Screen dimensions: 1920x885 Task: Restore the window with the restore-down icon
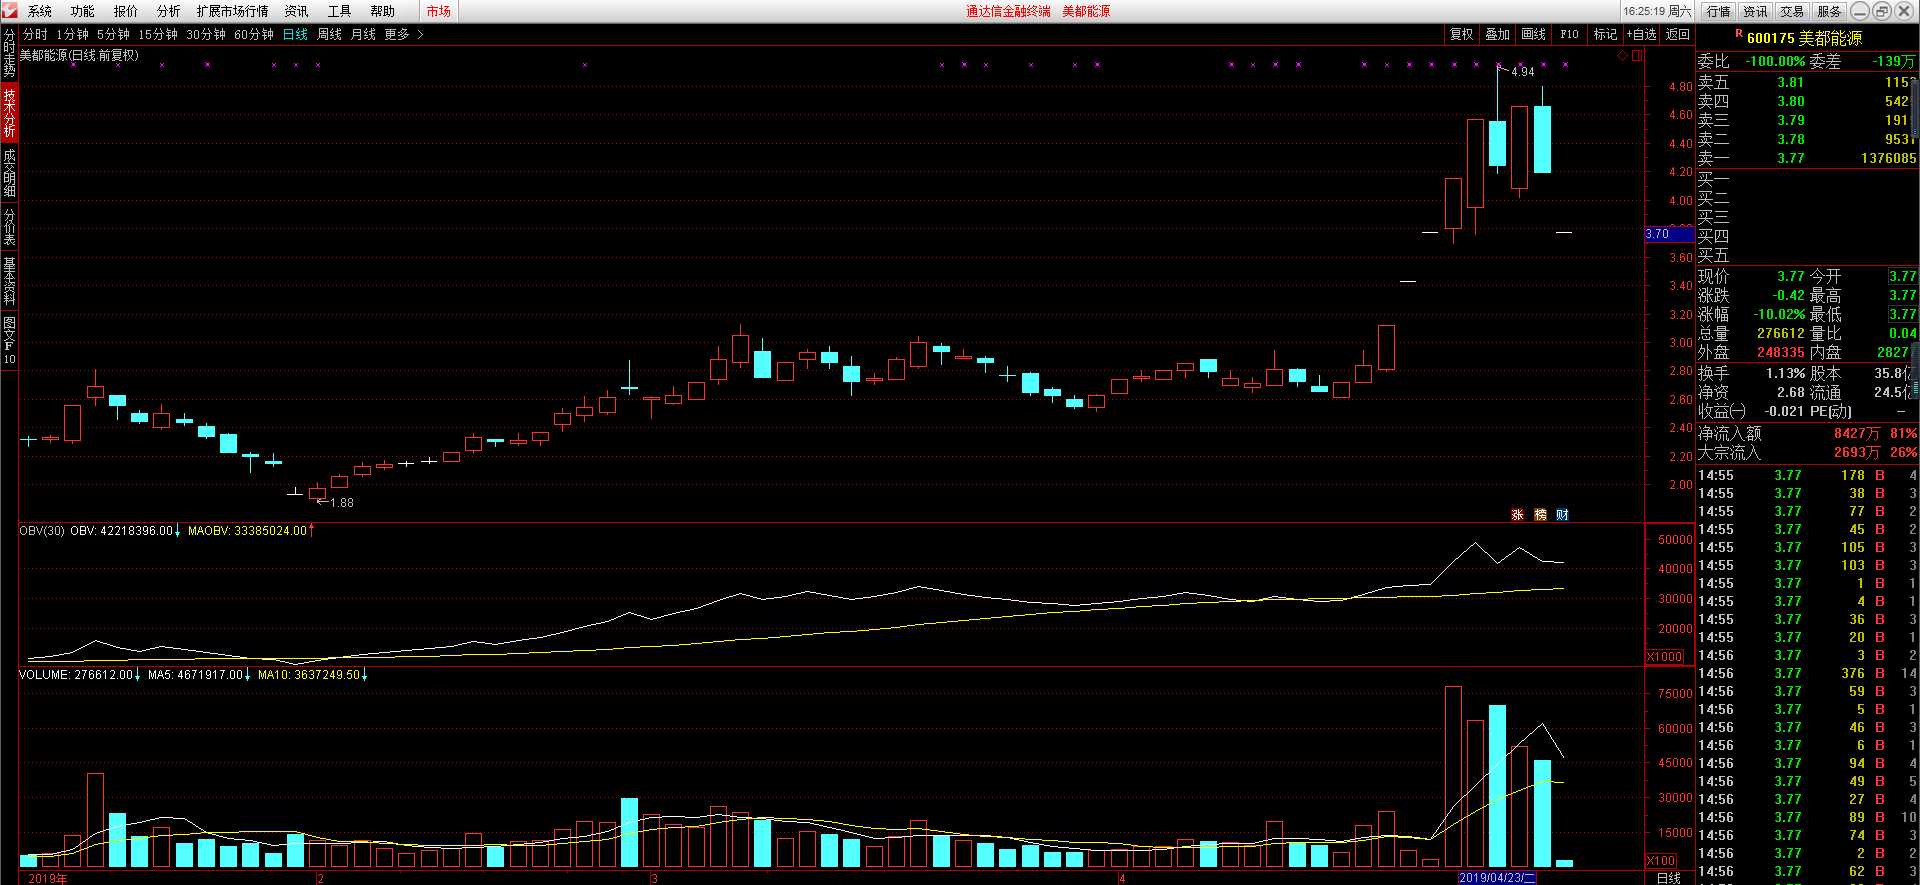(1881, 11)
